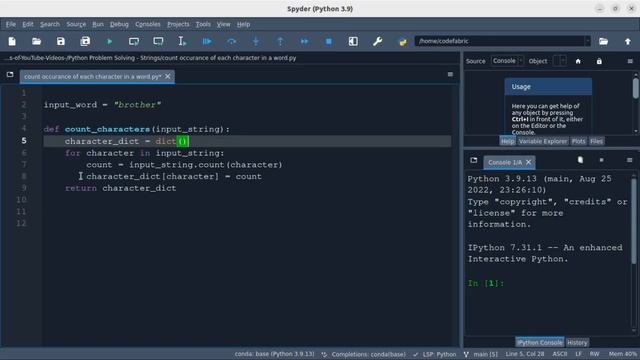Click Completions conda(base) status entry
640x360 pixels.
(x=364, y=354)
